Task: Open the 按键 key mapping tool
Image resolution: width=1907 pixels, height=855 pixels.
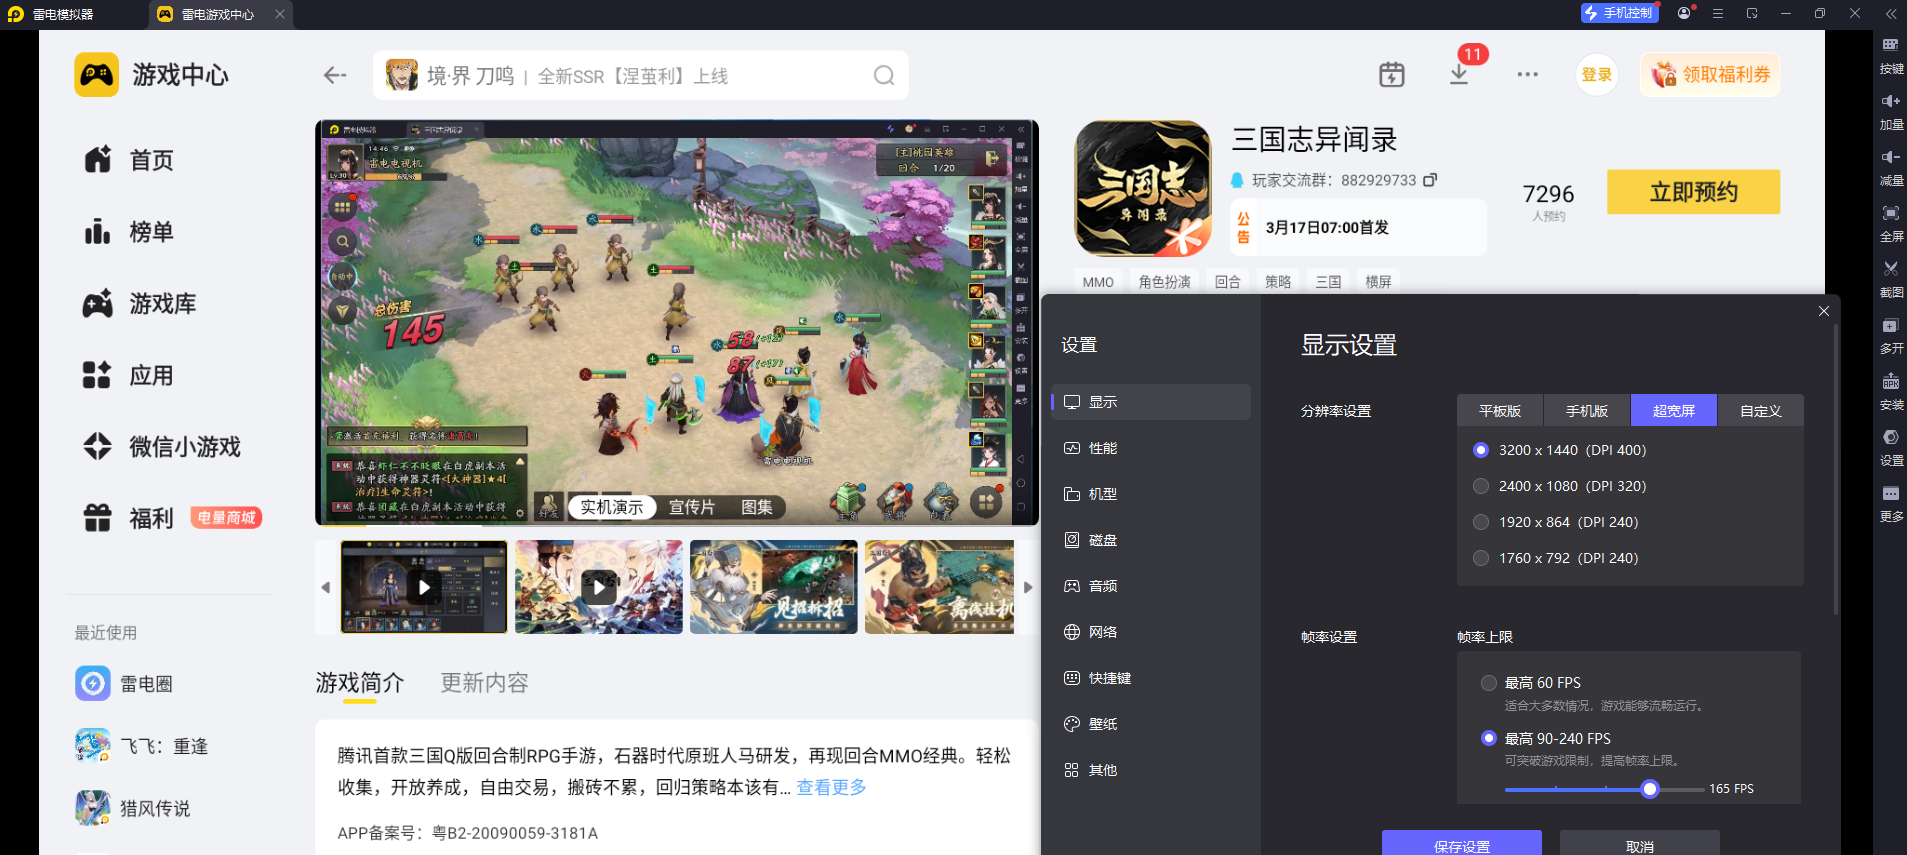Action: point(1891,55)
